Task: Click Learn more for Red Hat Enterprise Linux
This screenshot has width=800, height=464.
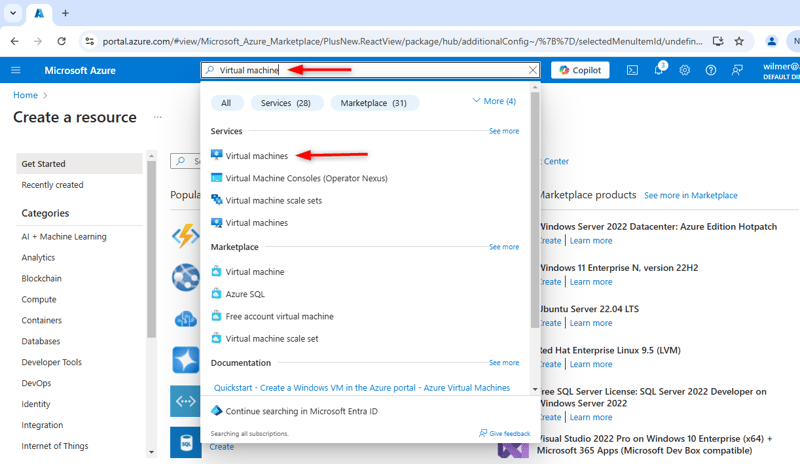Action: click(x=591, y=364)
